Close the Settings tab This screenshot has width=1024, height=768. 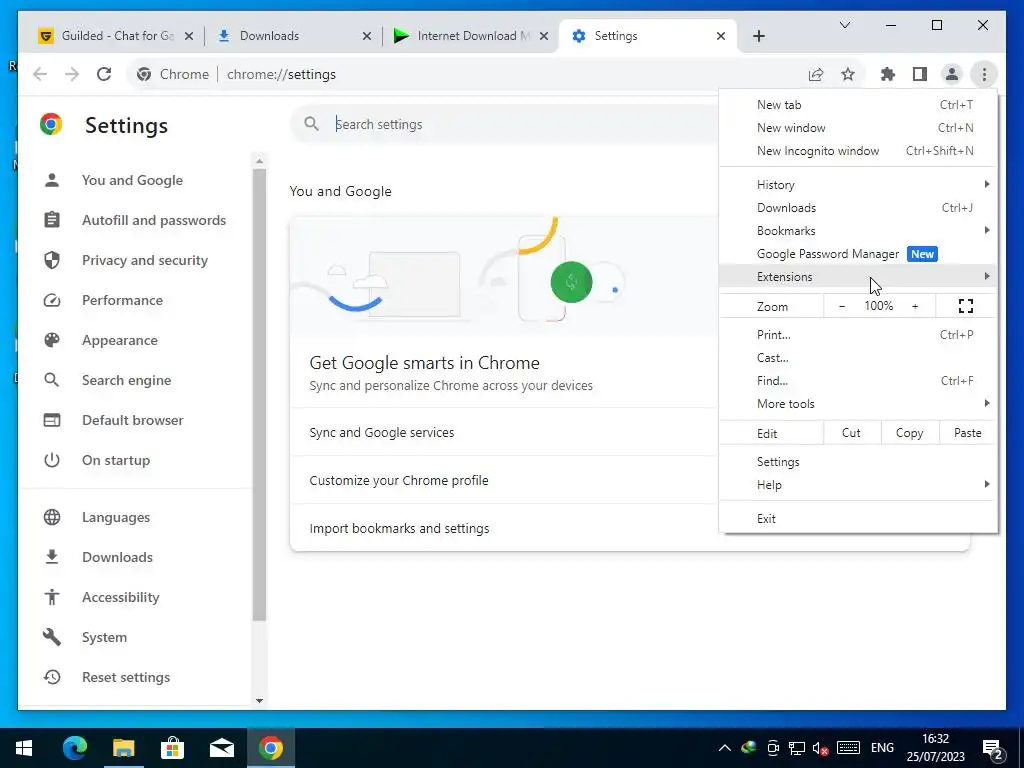pyautogui.click(x=721, y=36)
